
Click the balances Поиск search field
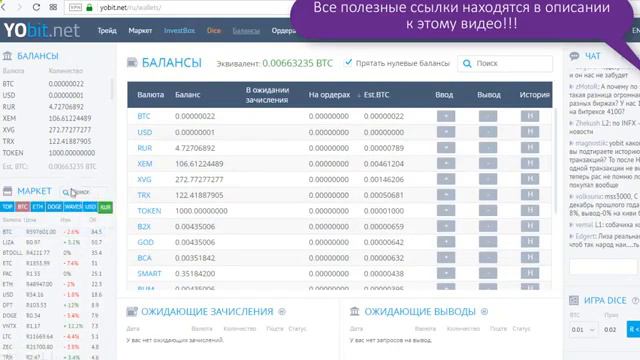click(x=505, y=64)
